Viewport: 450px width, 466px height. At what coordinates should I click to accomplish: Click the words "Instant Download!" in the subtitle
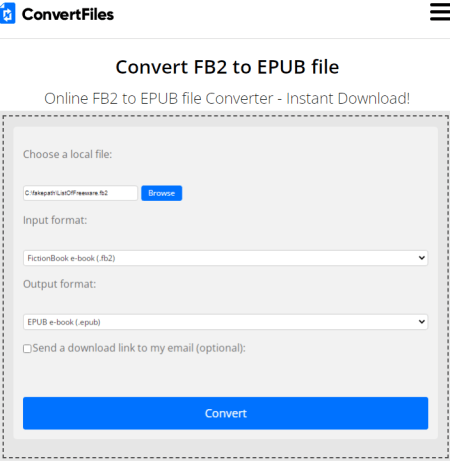tap(348, 99)
